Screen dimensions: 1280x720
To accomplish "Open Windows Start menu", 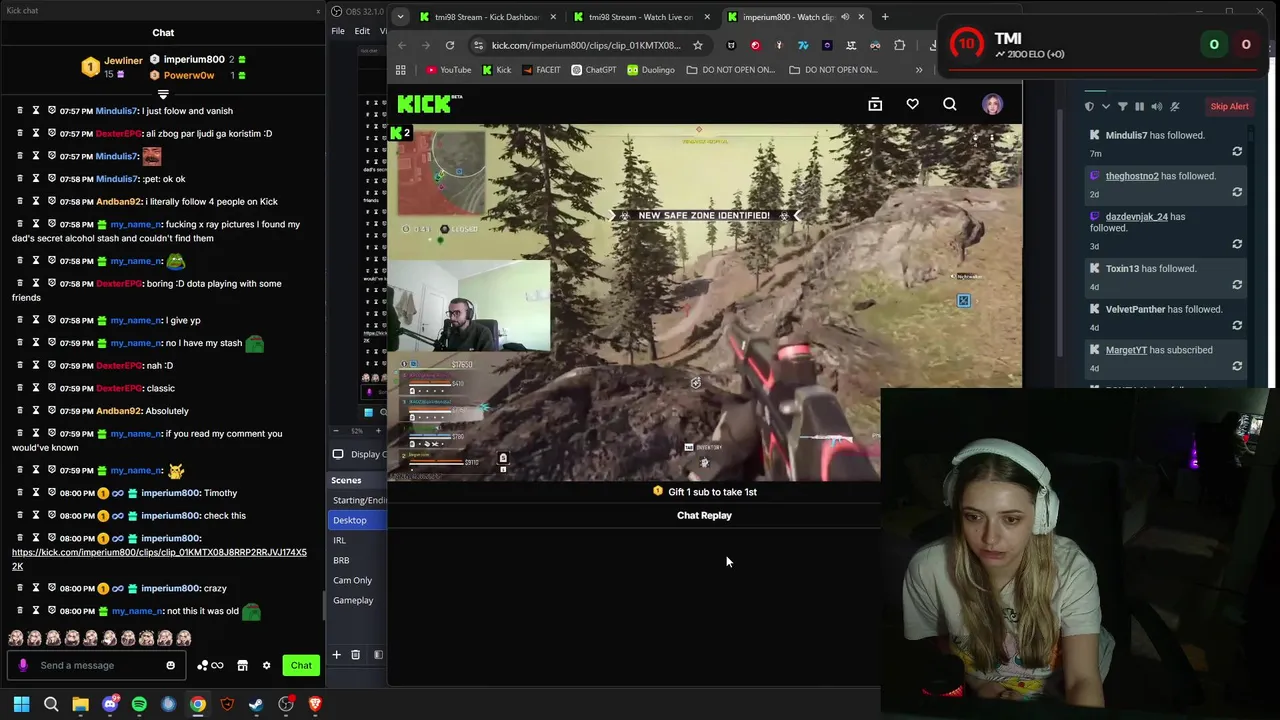I will click(21, 704).
